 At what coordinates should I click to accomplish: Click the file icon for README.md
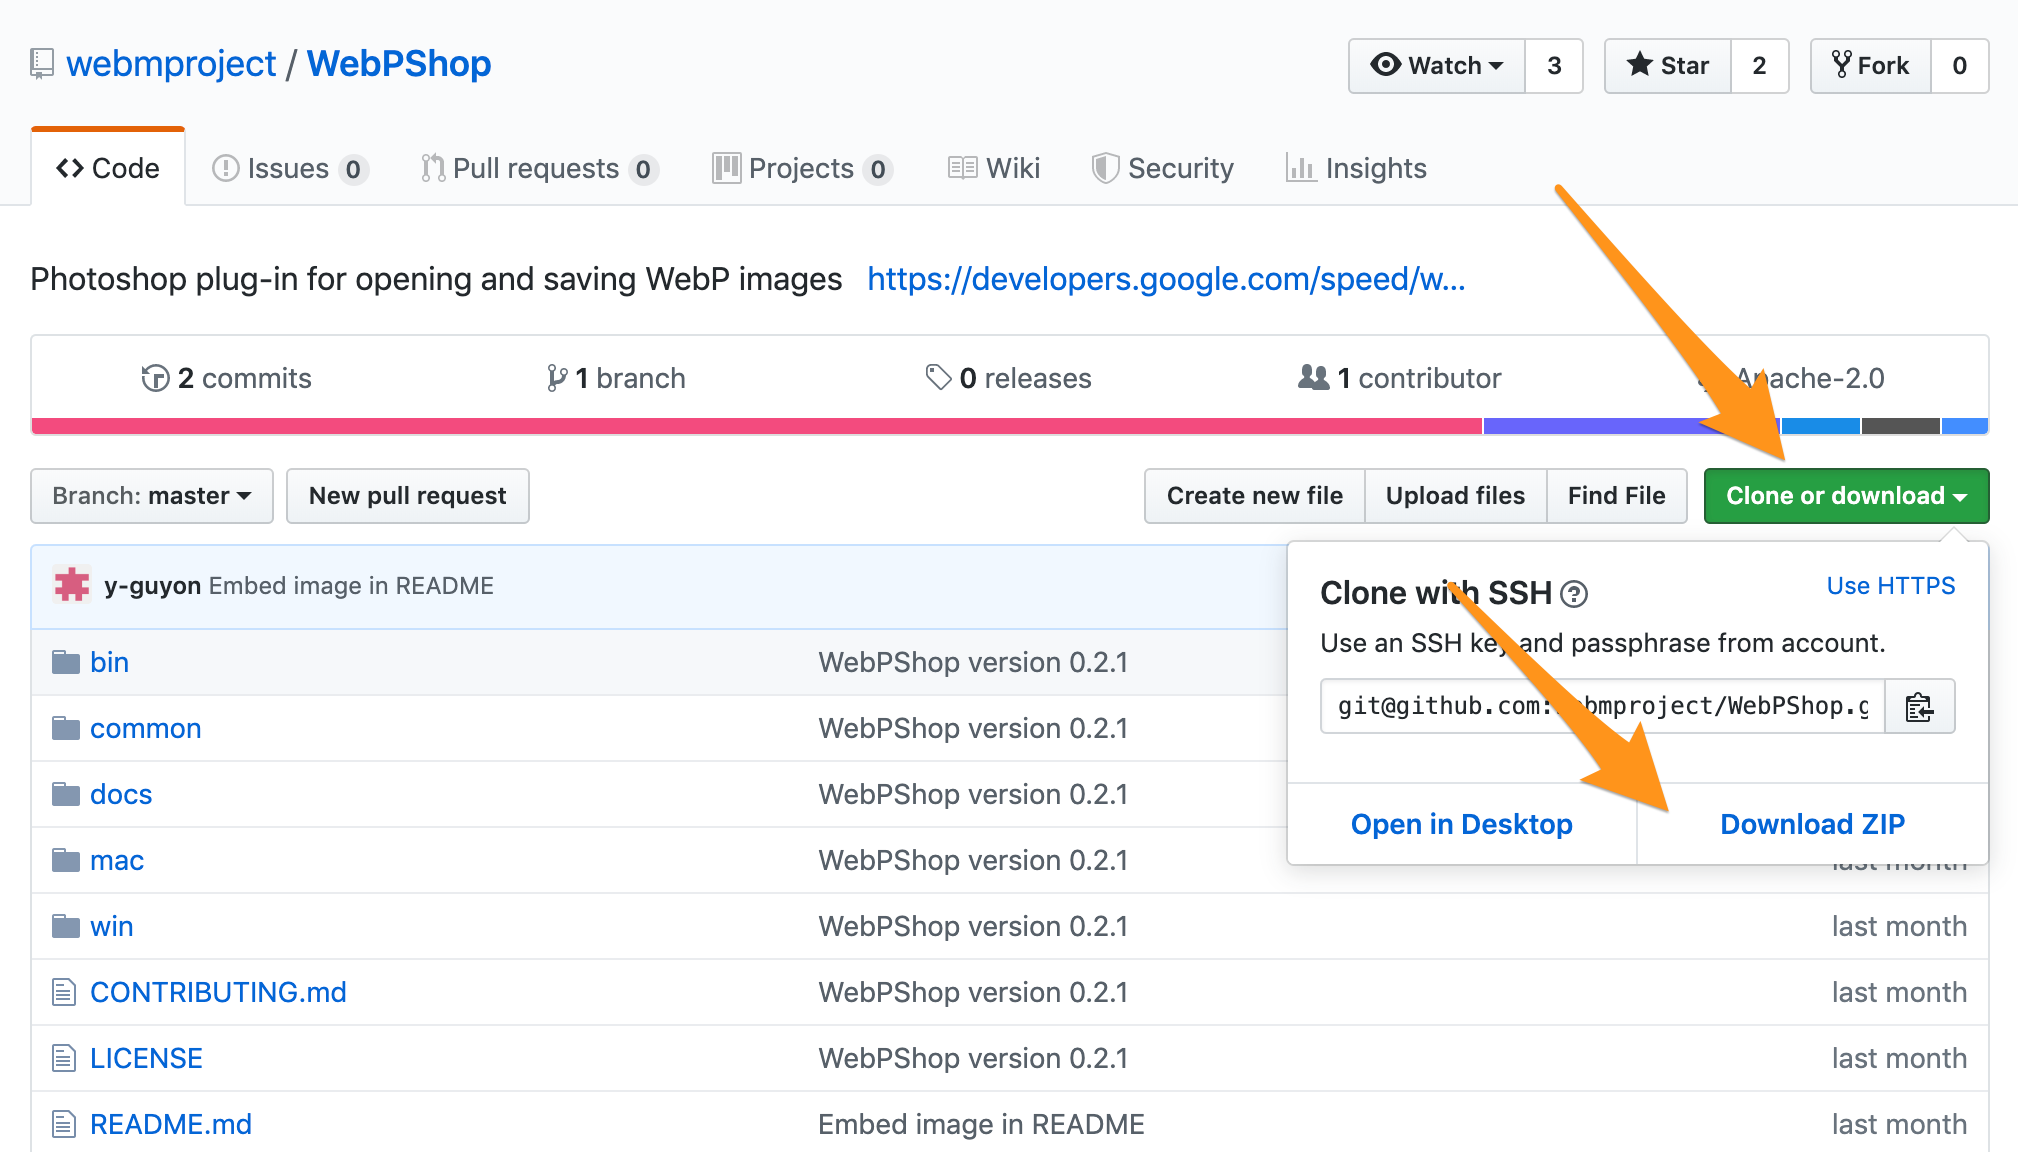(x=64, y=1124)
